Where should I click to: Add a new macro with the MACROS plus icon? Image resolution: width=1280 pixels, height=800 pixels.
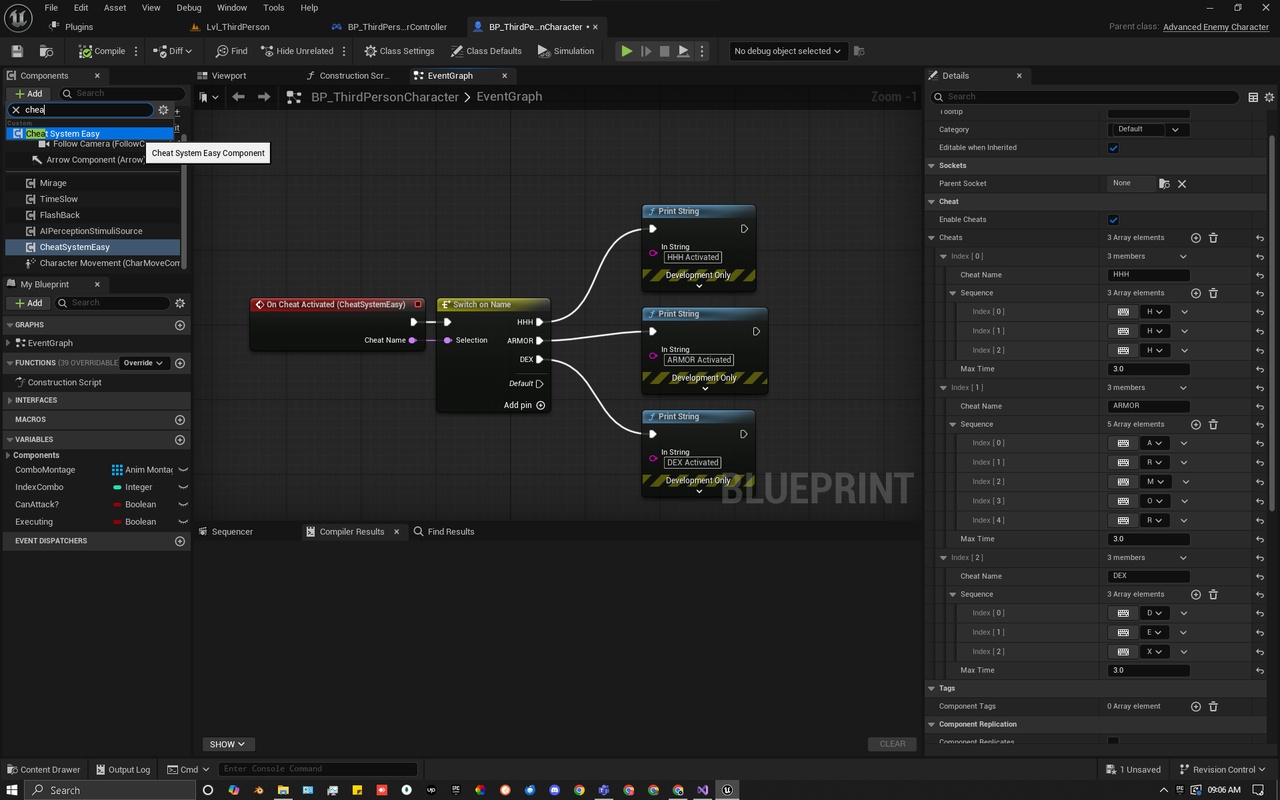[x=180, y=420]
